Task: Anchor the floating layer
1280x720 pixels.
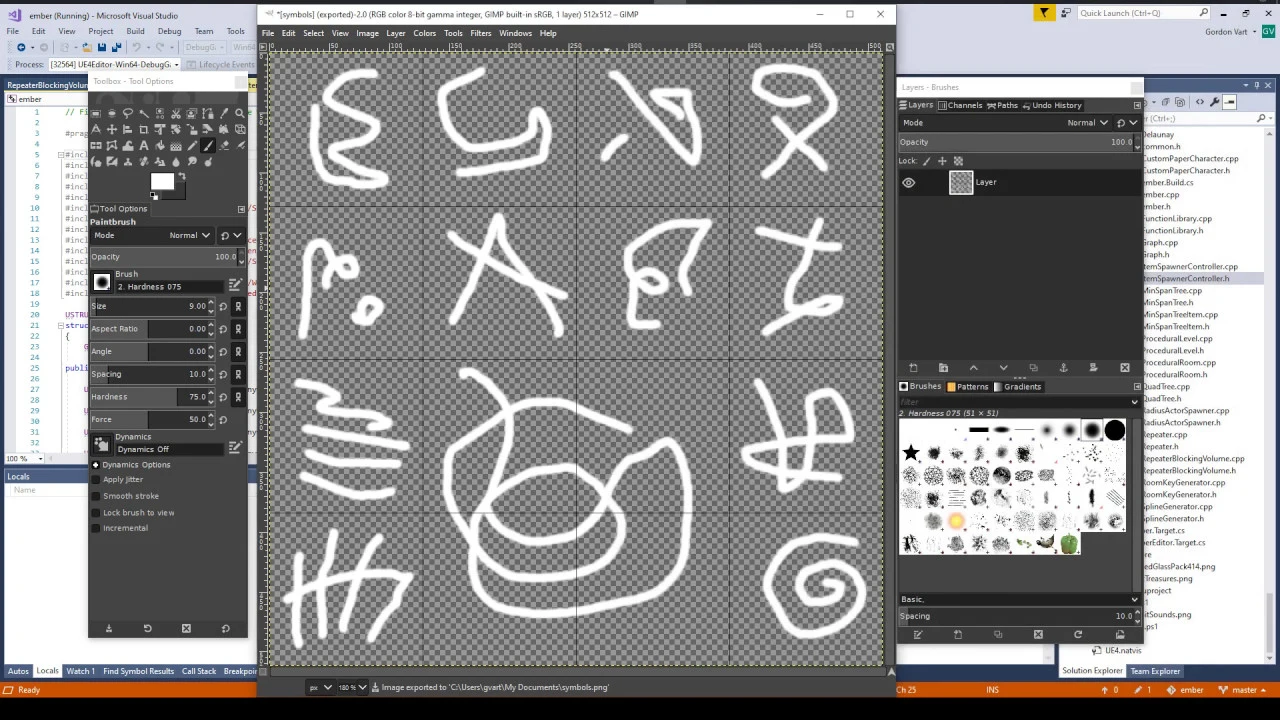Action: click(1063, 368)
